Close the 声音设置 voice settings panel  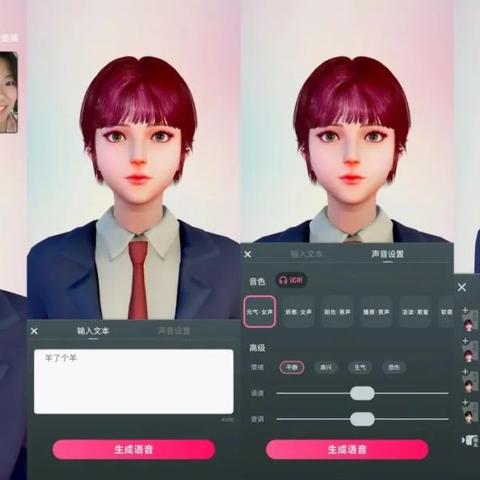click(248, 254)
